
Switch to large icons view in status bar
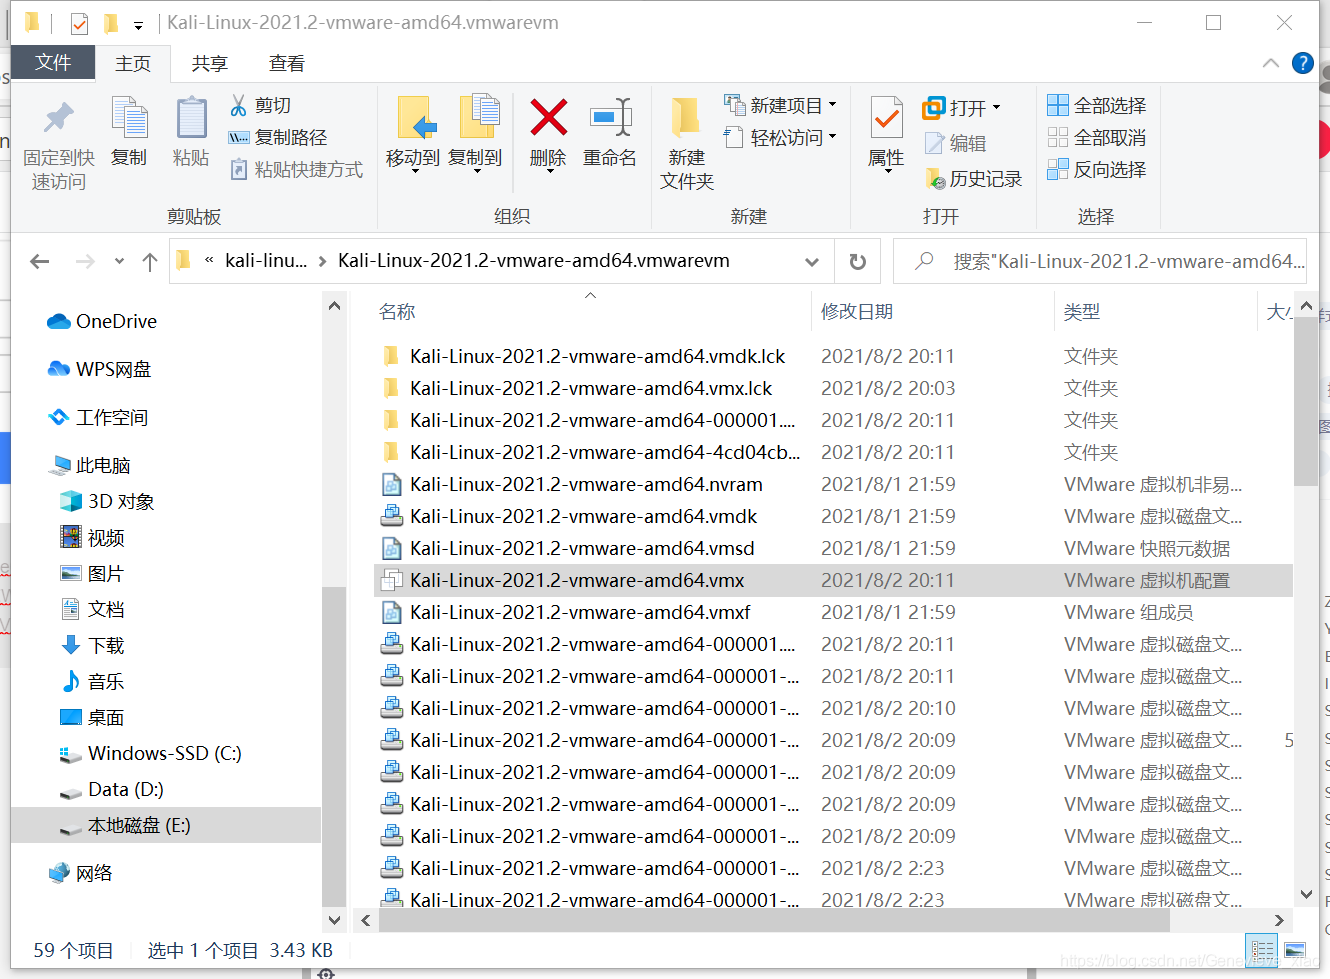click(1295, 950)
